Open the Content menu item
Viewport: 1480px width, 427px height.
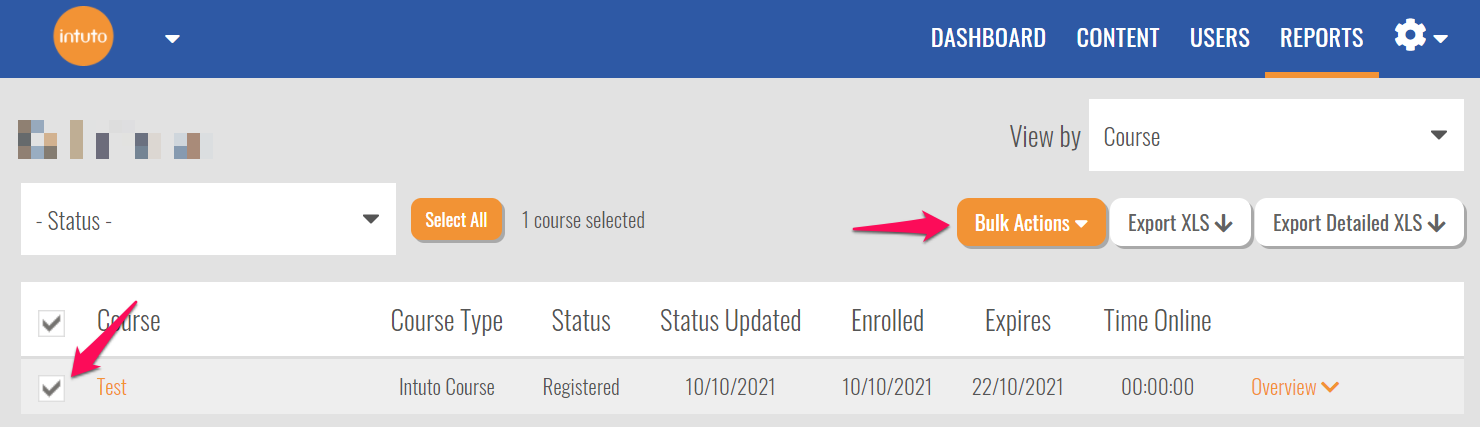coord(1117,38)
